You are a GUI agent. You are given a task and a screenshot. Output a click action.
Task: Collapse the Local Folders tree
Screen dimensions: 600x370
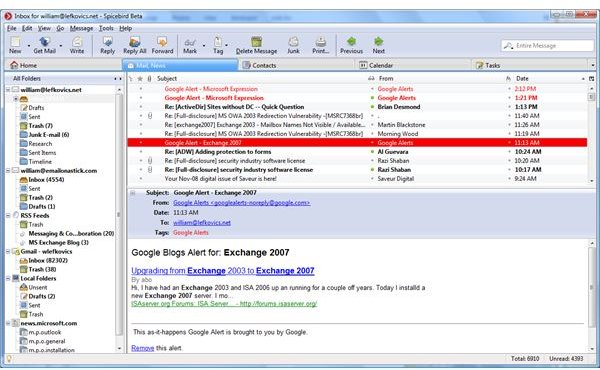(x=8, y=278)
